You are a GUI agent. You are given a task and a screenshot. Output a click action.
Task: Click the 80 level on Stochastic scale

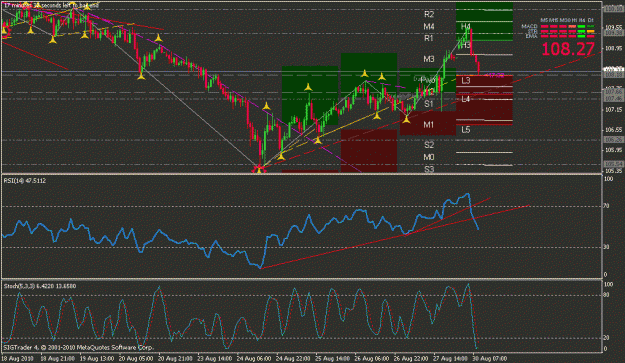coord(606,296)
